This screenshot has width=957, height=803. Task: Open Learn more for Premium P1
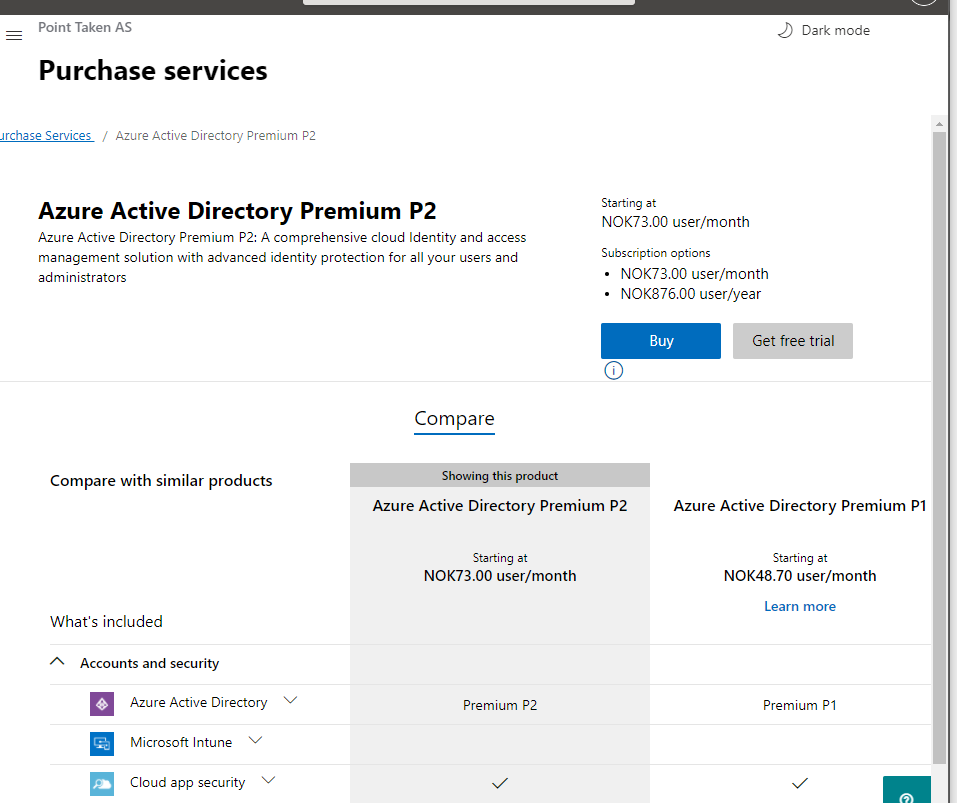(800, 607)
